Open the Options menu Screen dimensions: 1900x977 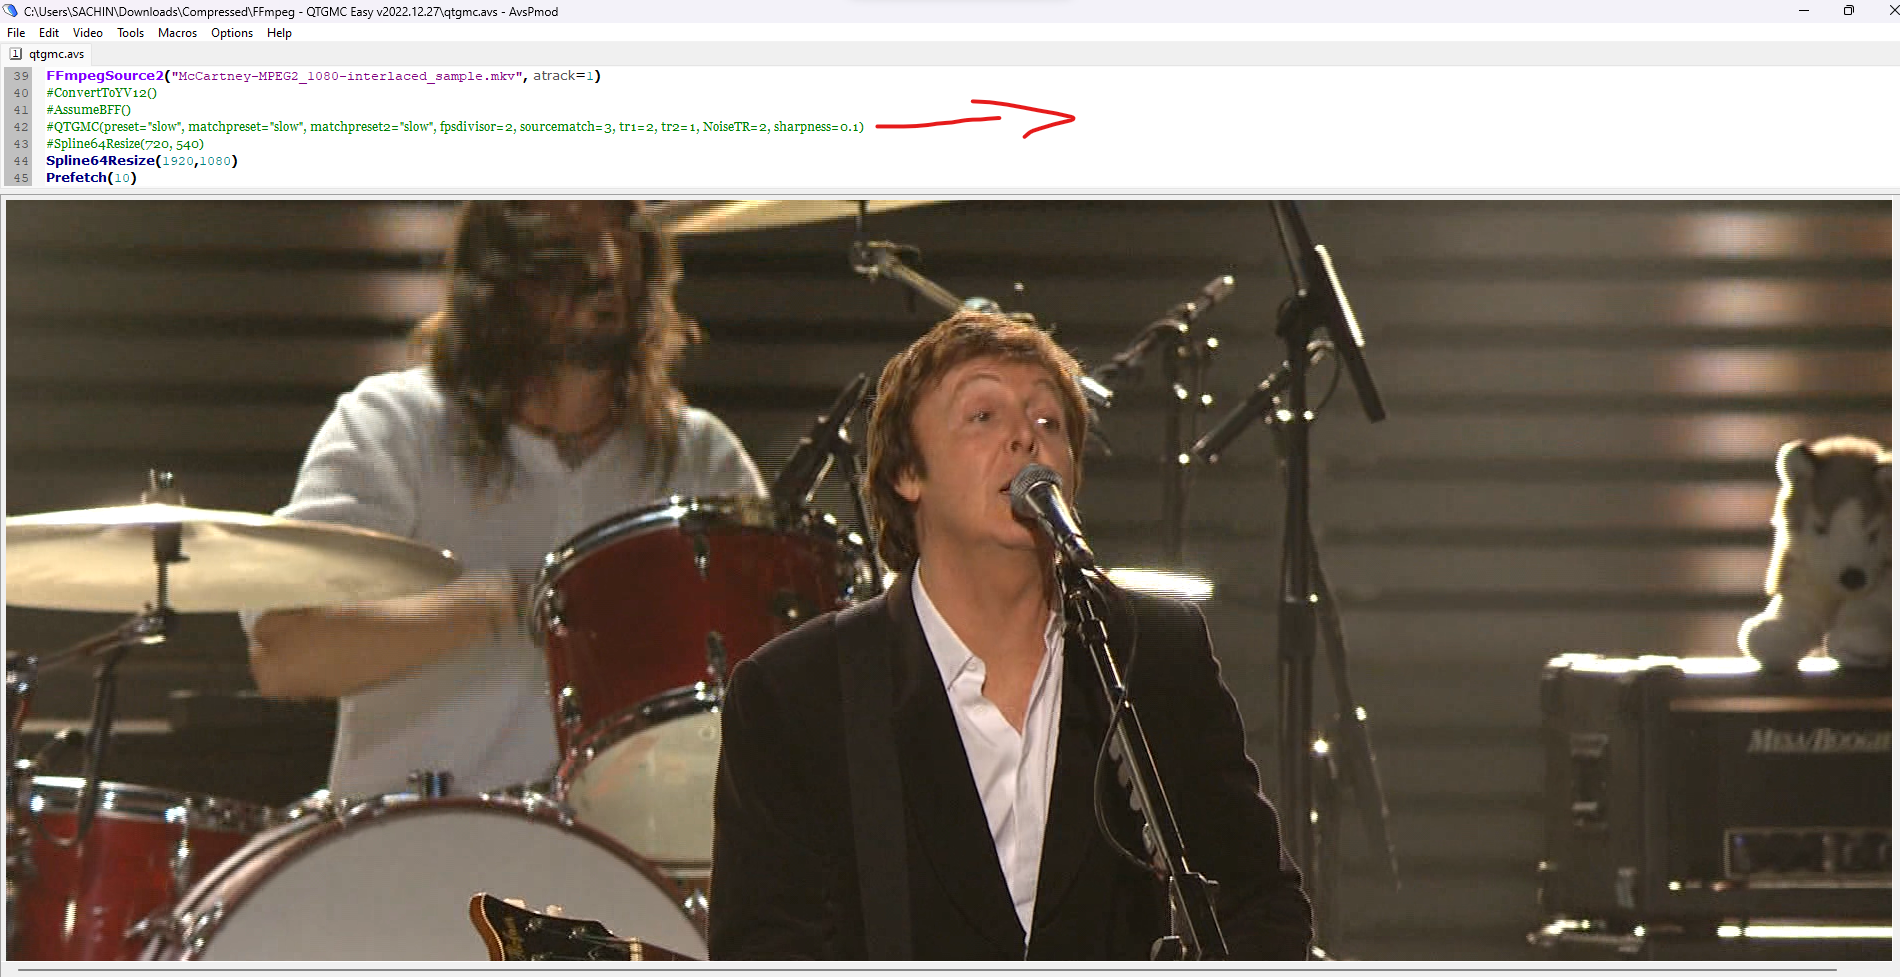232,33
